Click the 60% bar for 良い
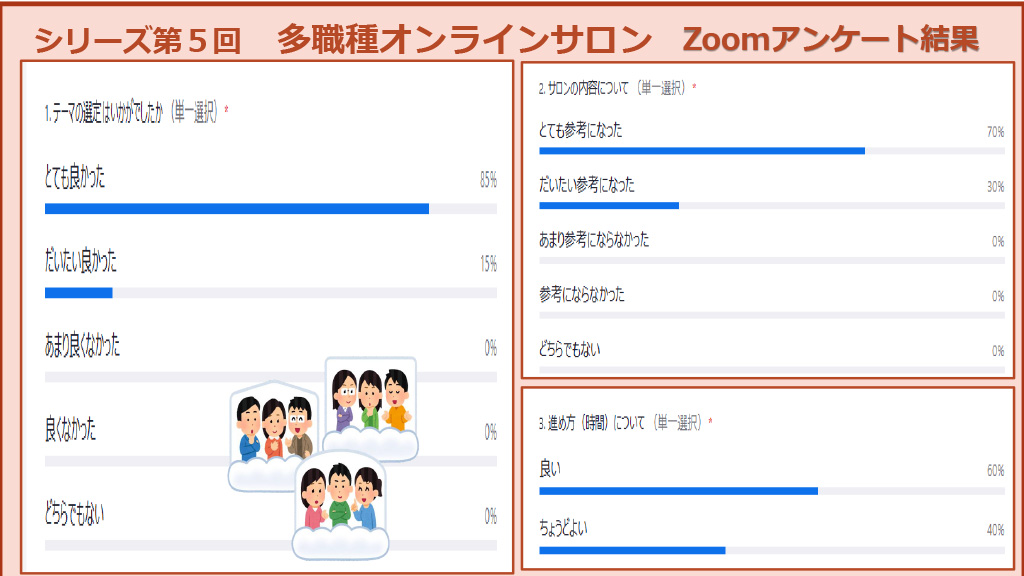1024x576 pixels. (678, 491)
